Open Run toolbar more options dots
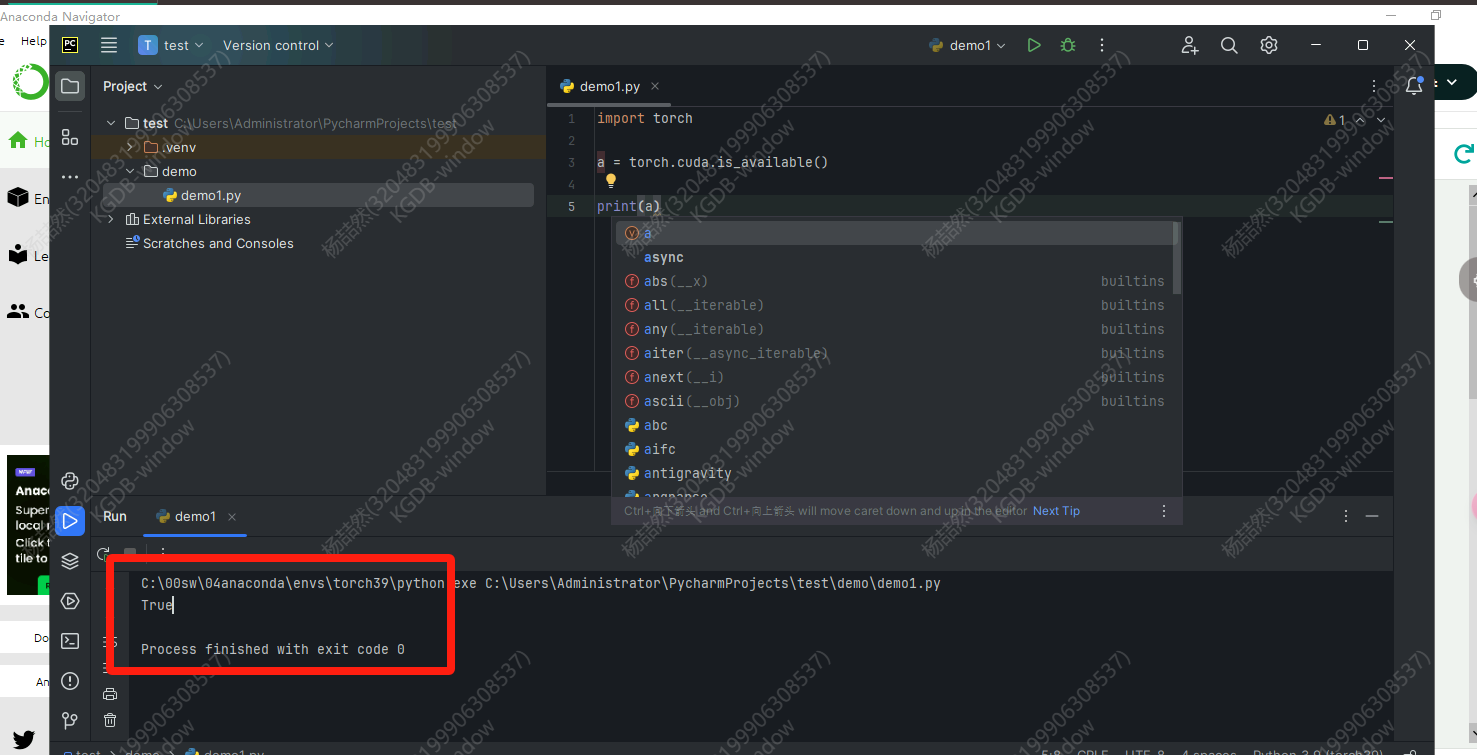 [x=163, y=553]
